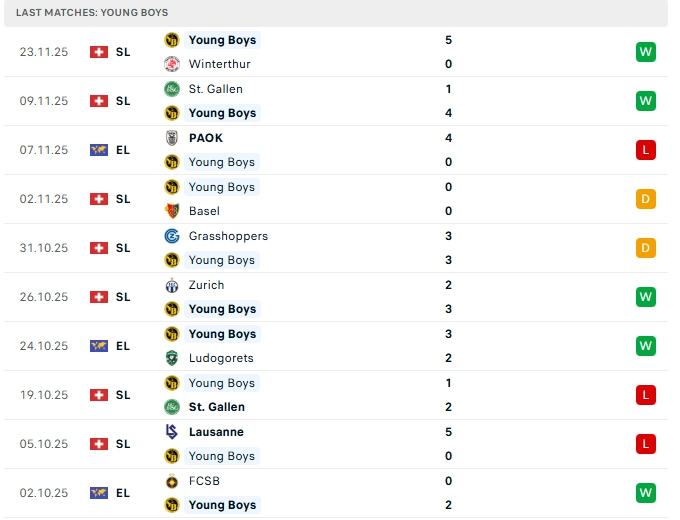
Task: Click the Zurich club crest
Action: (x=171, y=285)
